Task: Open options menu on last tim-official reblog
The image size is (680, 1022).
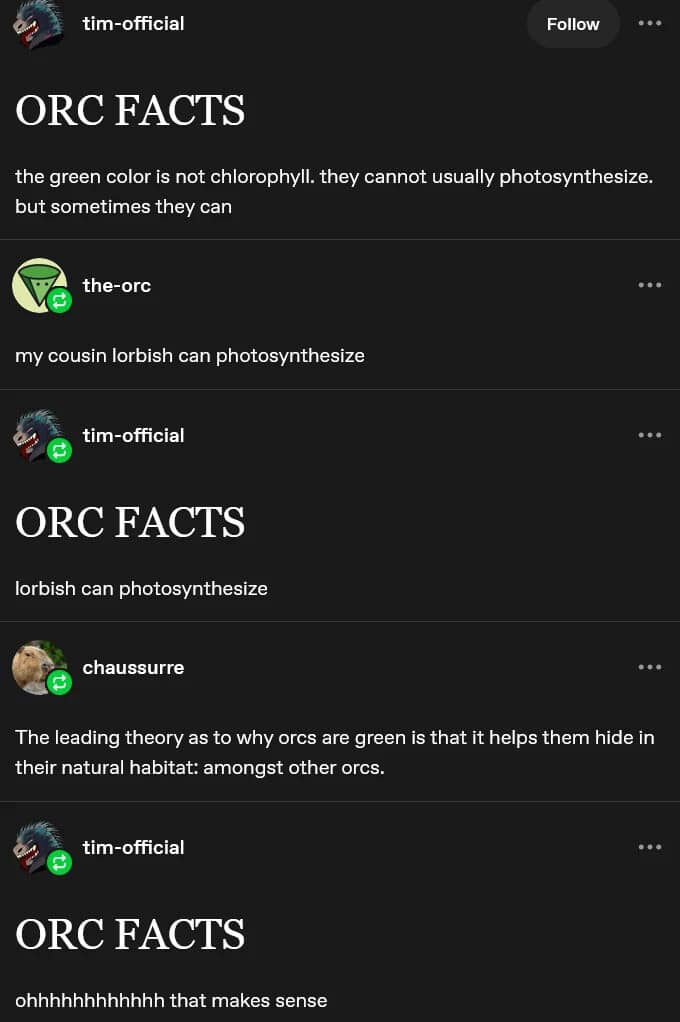Action: click(649, 847)
